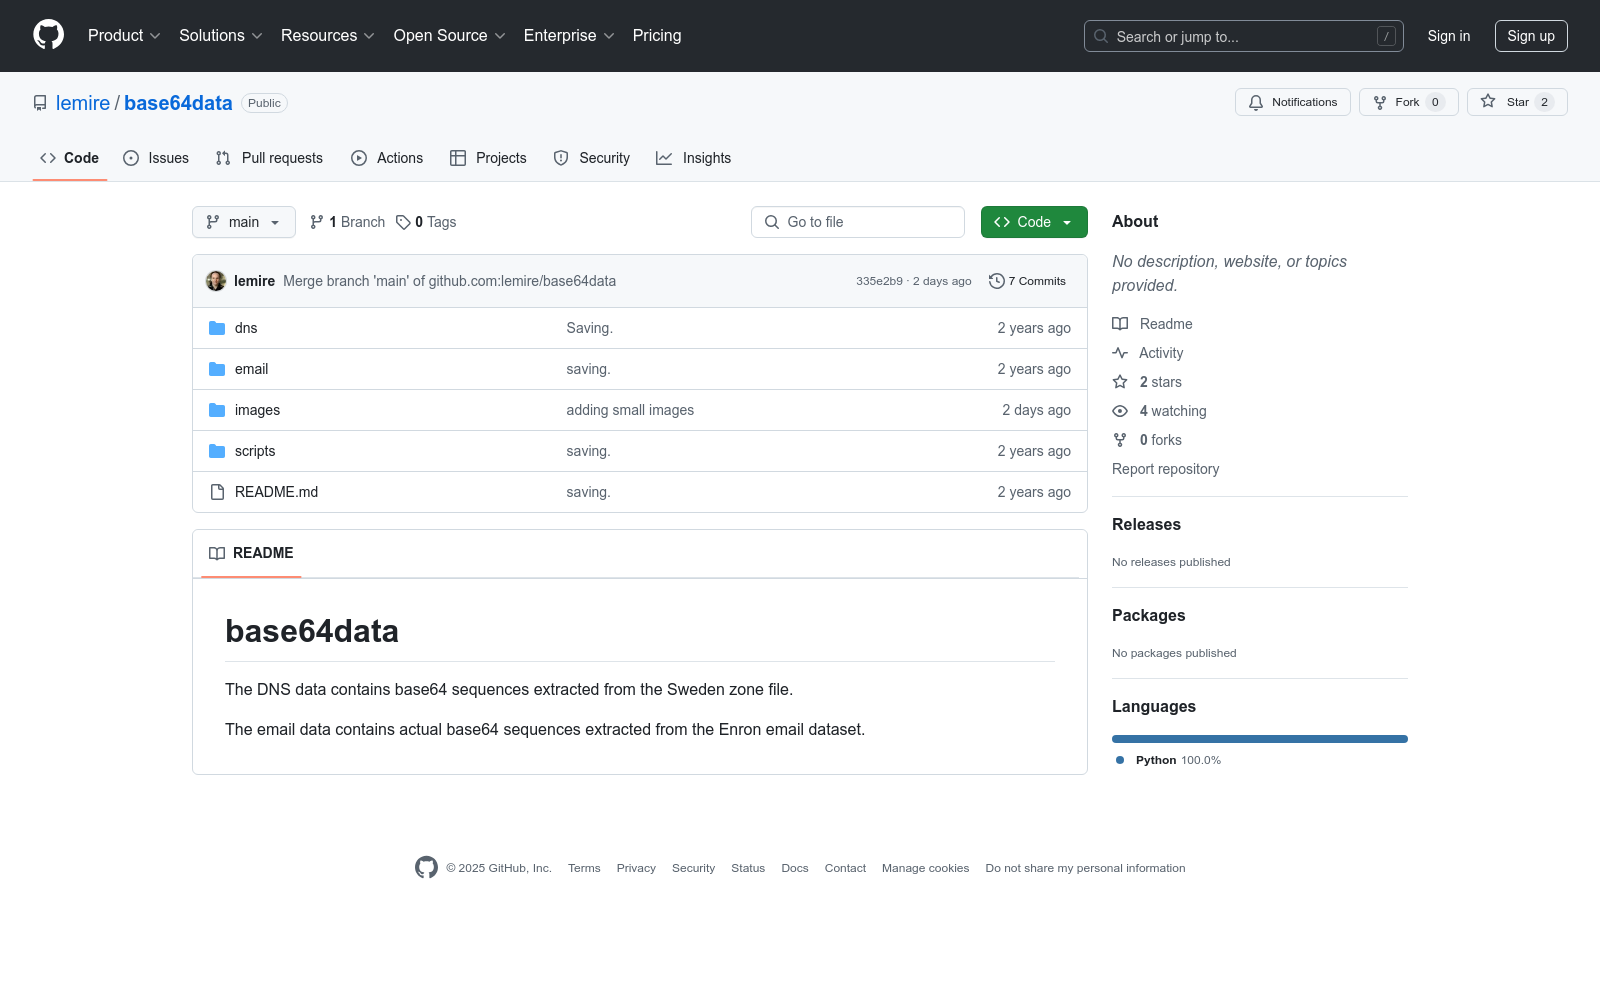Open the Projects tab
The width and height of the screenshot is (1600, 1000).
[488, 158]
